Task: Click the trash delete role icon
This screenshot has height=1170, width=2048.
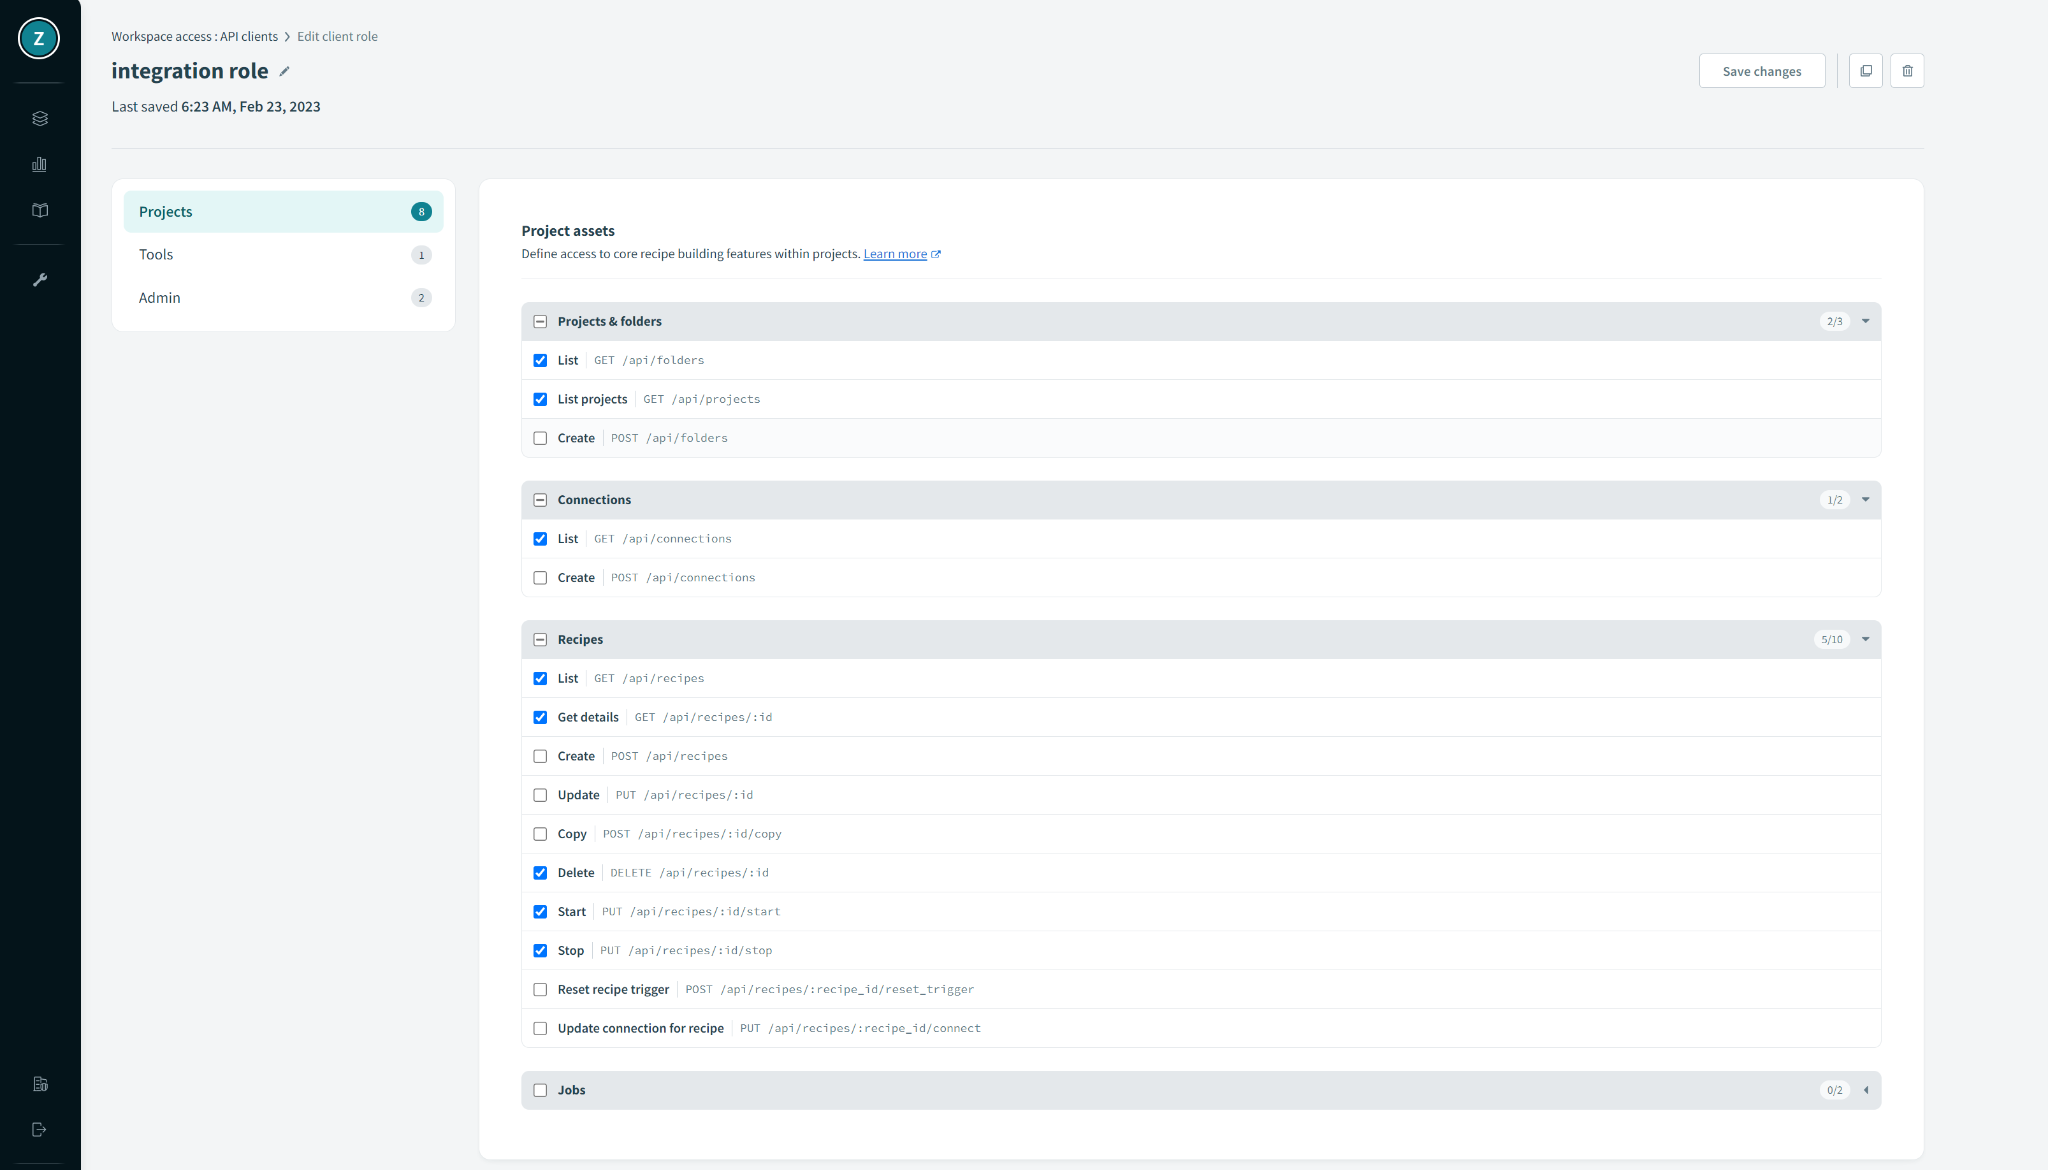Action: pos(1907,71)
